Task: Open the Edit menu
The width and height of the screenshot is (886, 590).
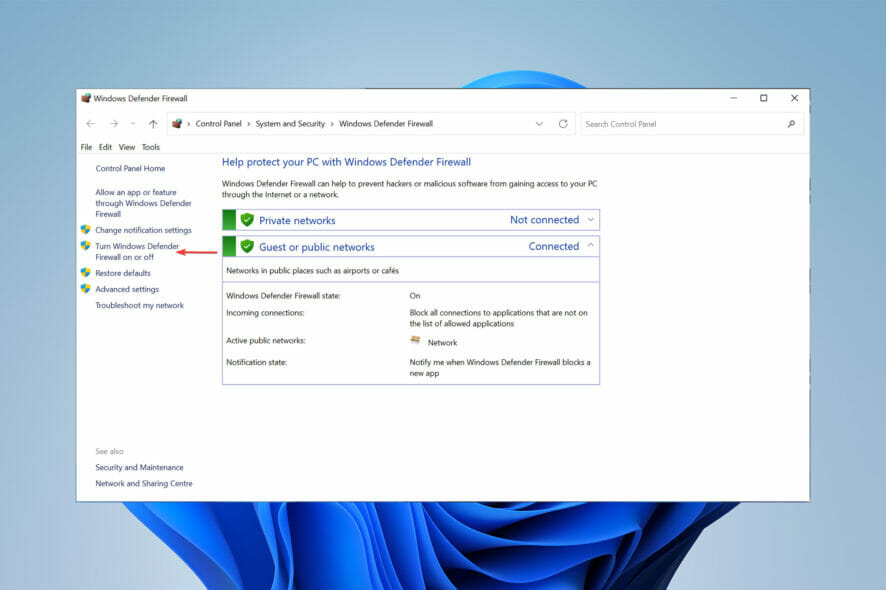Action: pyautogui.click(x=105, y=147)
